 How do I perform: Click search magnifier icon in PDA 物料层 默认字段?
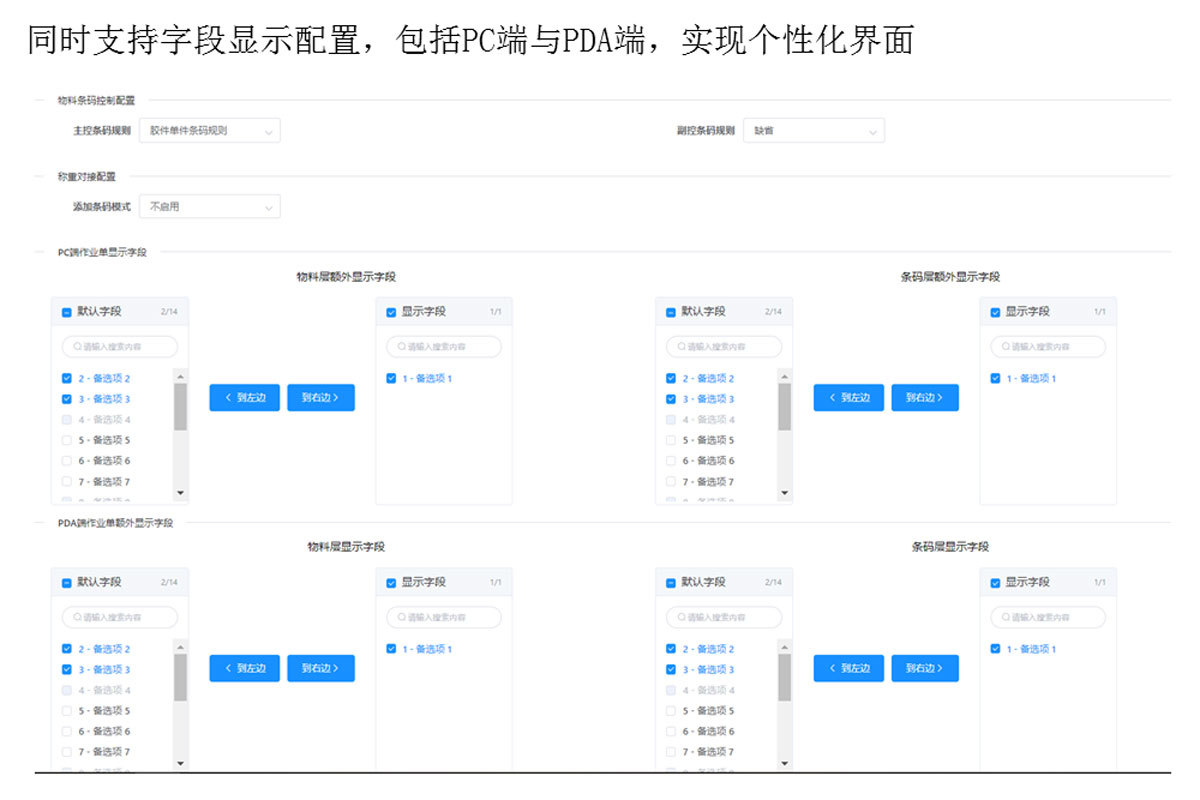[x=76, y=618]
